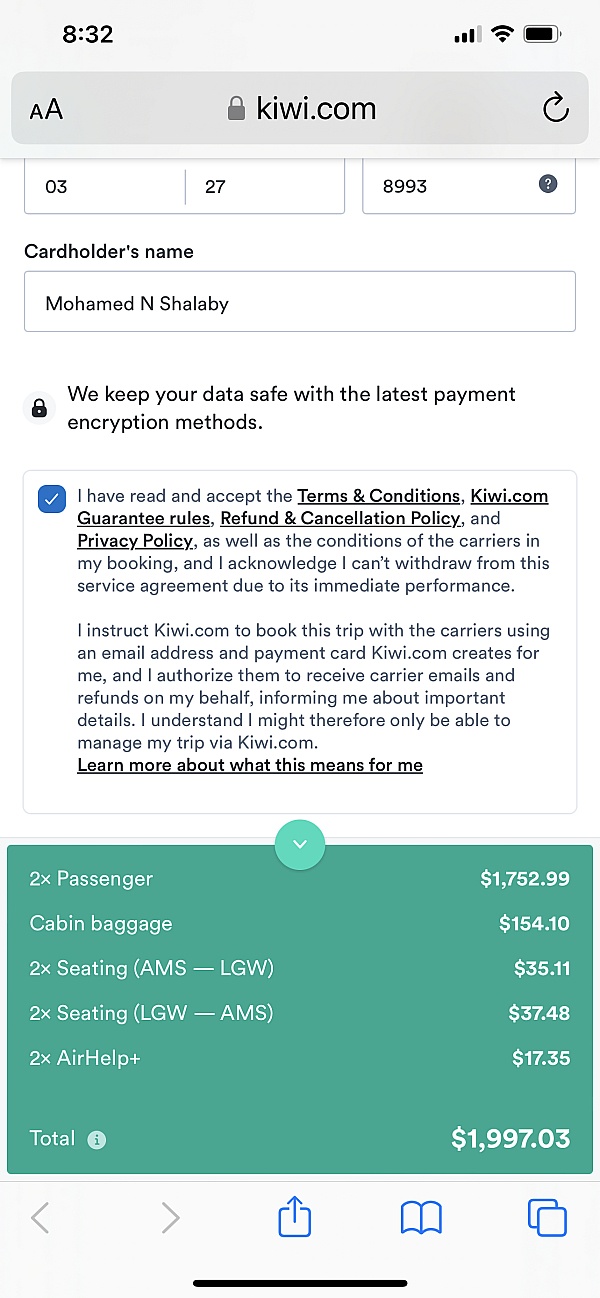Screen dimensions: 600x1298
Task: Tap the padlock icon beside kiwi.com
Action: (234, 108)
